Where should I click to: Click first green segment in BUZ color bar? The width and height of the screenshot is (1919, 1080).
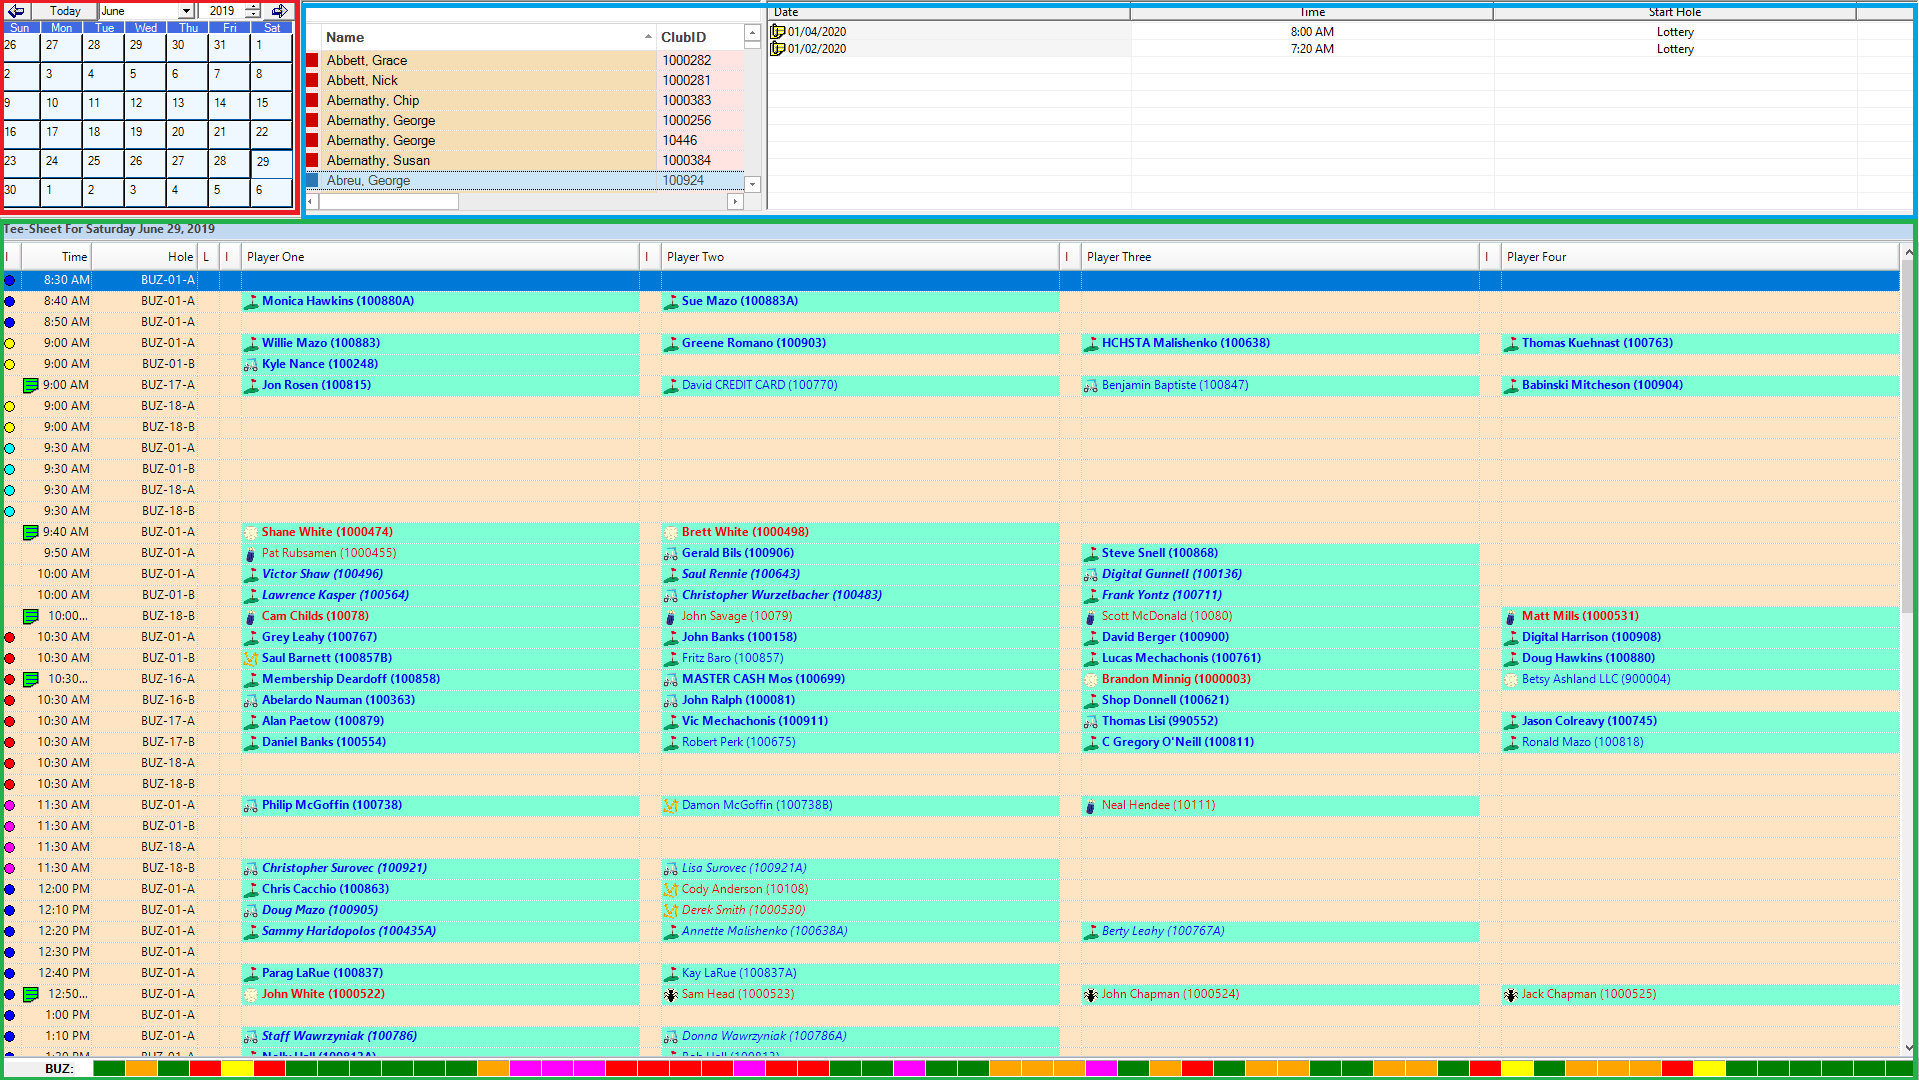pyautogui.click(x=109, y=1069)
